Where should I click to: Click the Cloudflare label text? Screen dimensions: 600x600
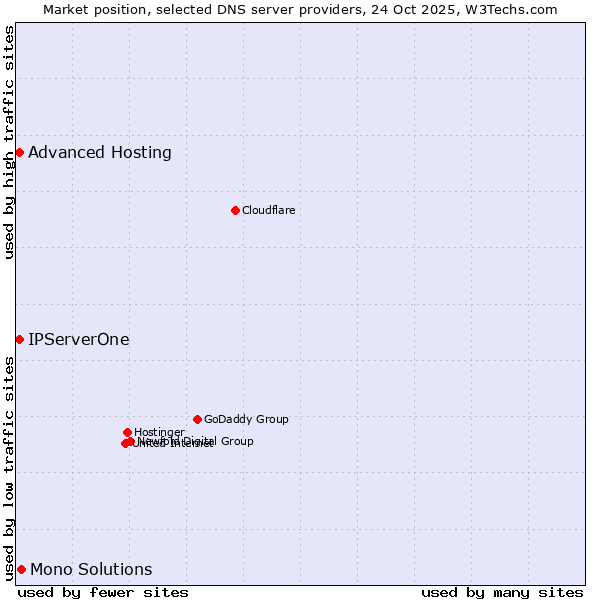point(268,210)
